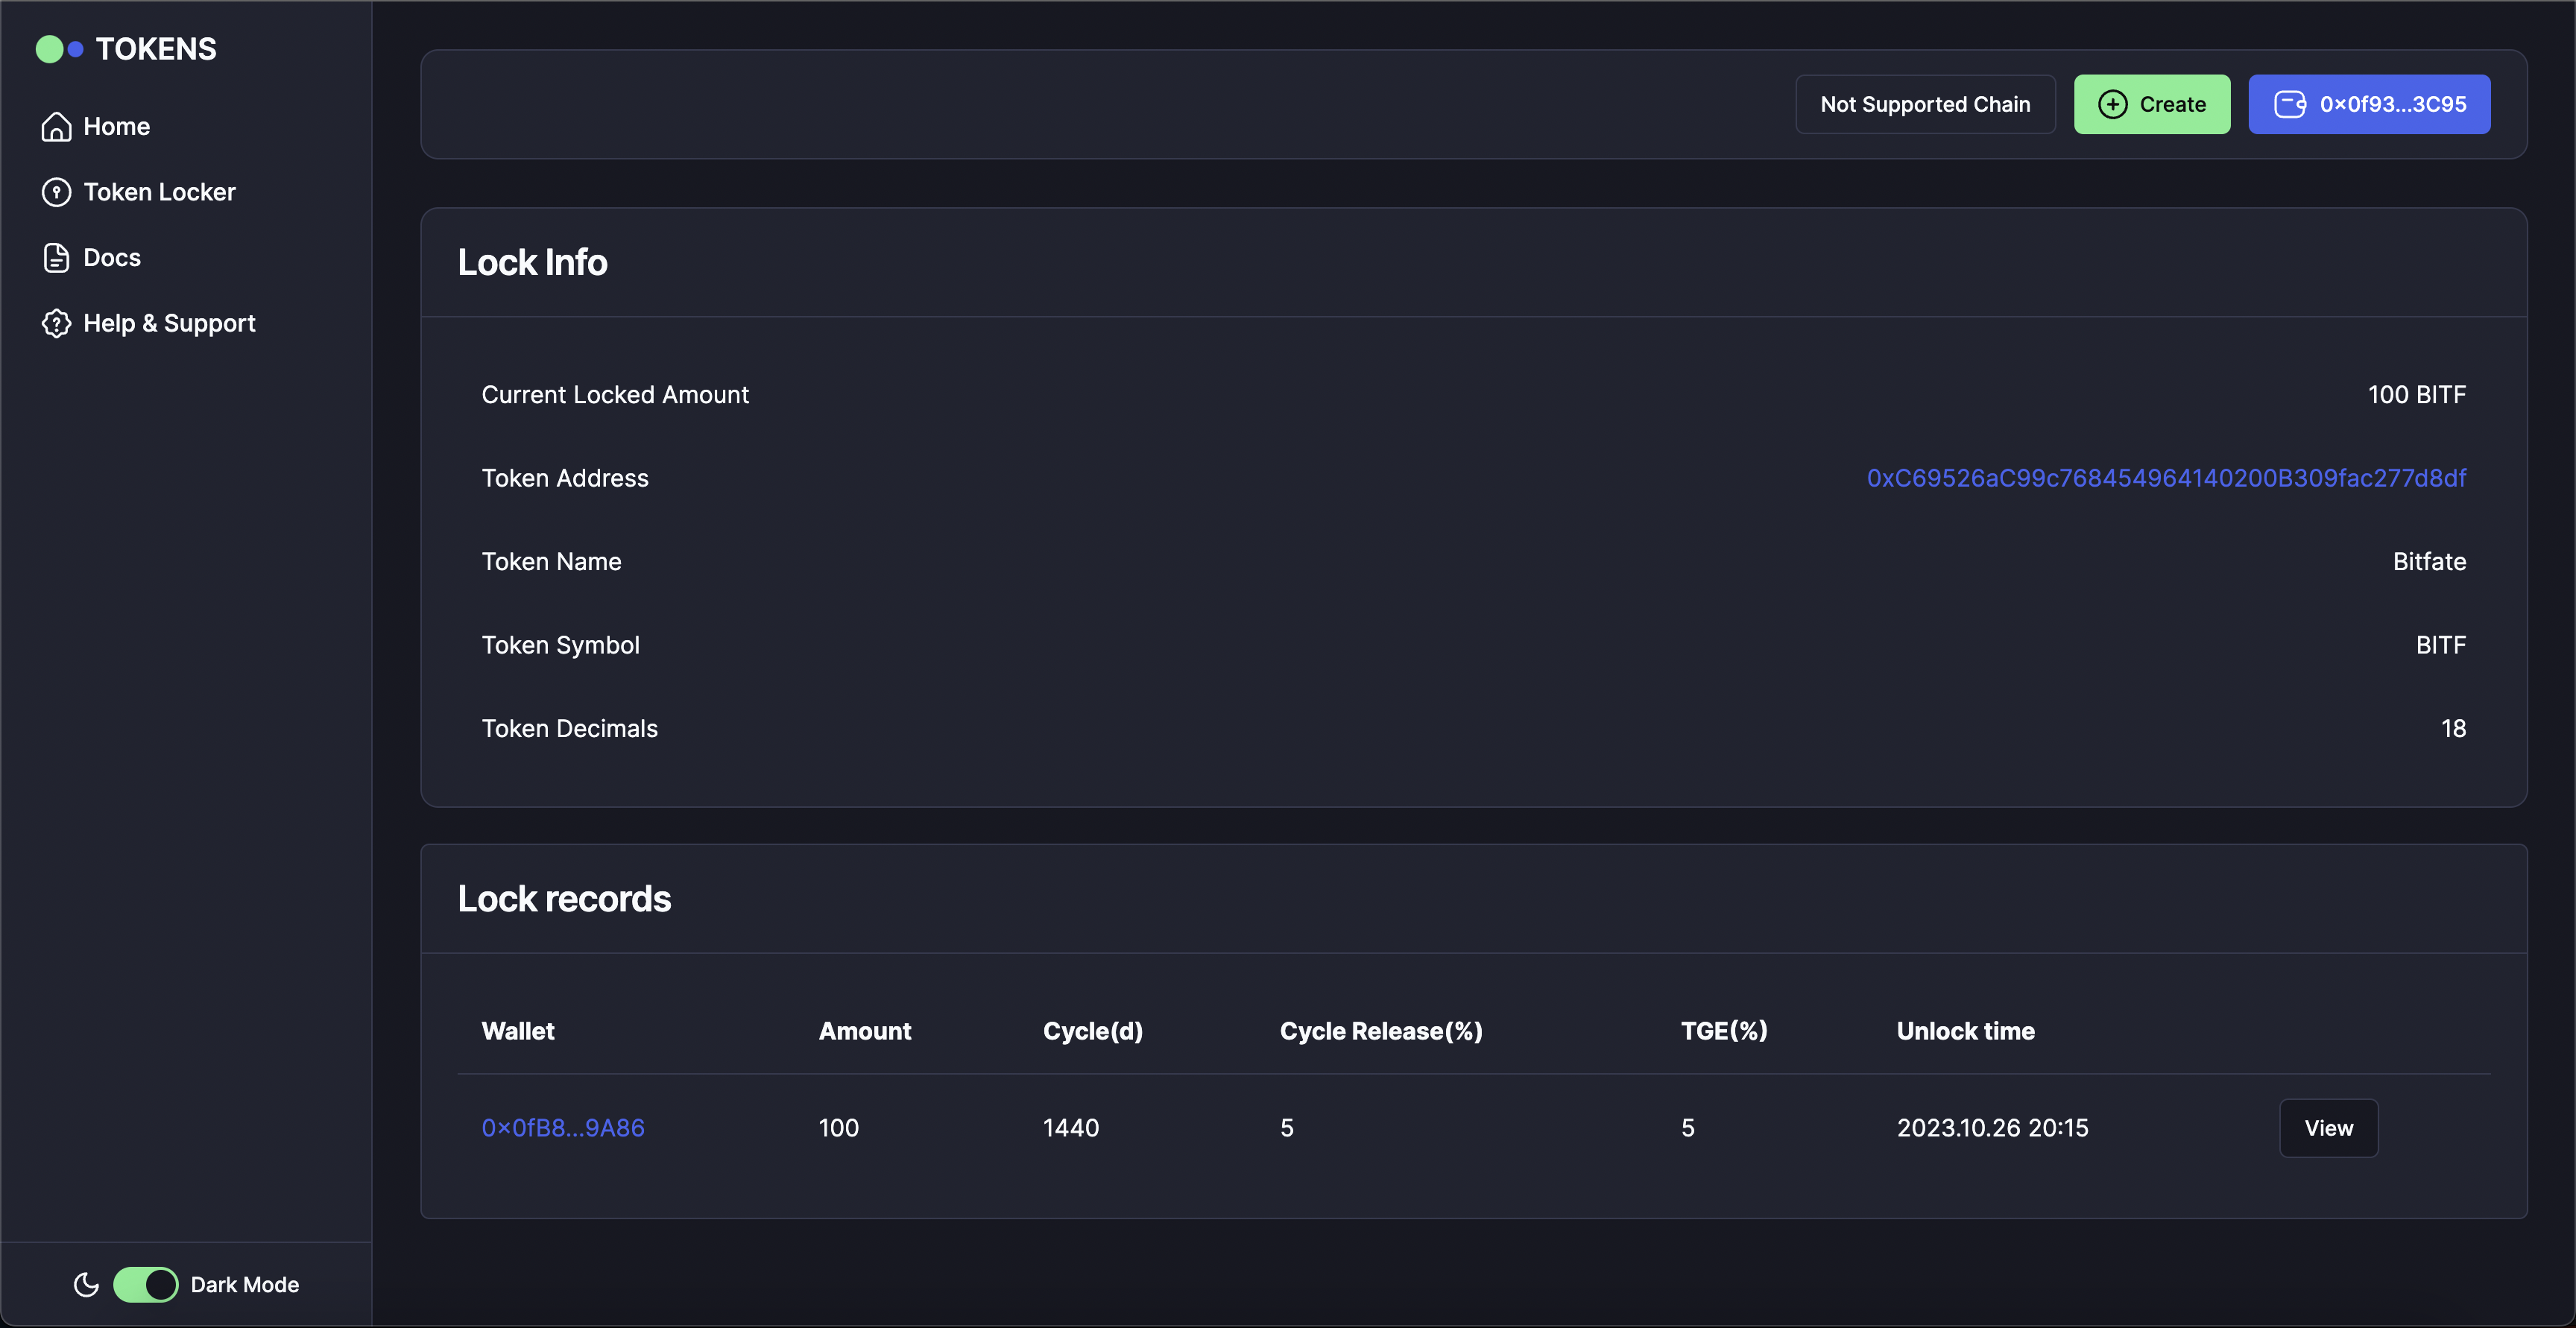Click the Home icon in the sidebar
The height and width of the screenshot is (1328, 2576).
[56, 126]
